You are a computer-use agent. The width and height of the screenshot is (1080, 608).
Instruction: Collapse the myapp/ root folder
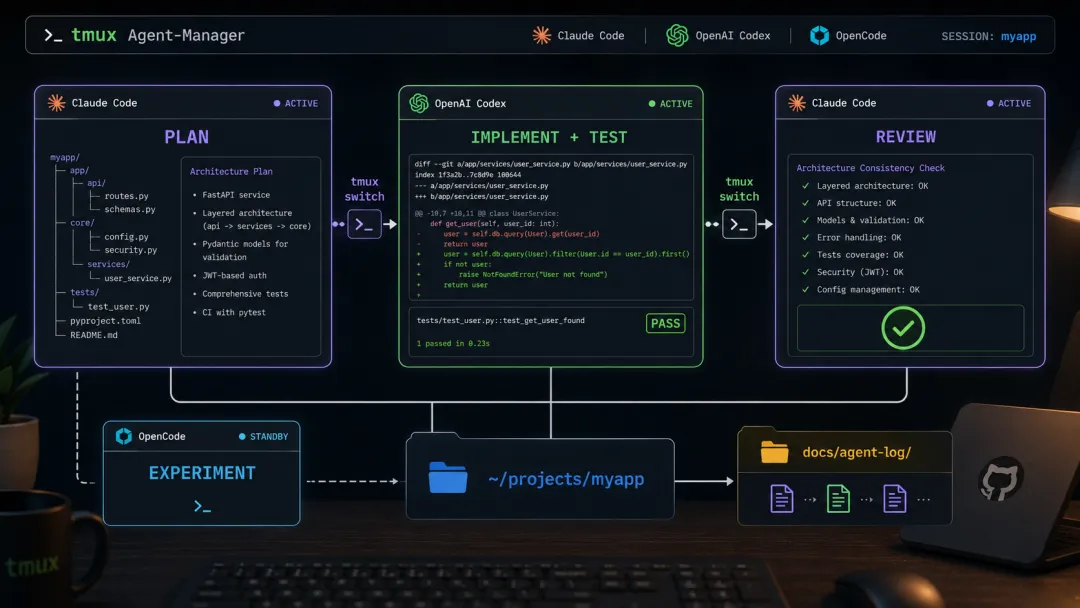[65, 158]
